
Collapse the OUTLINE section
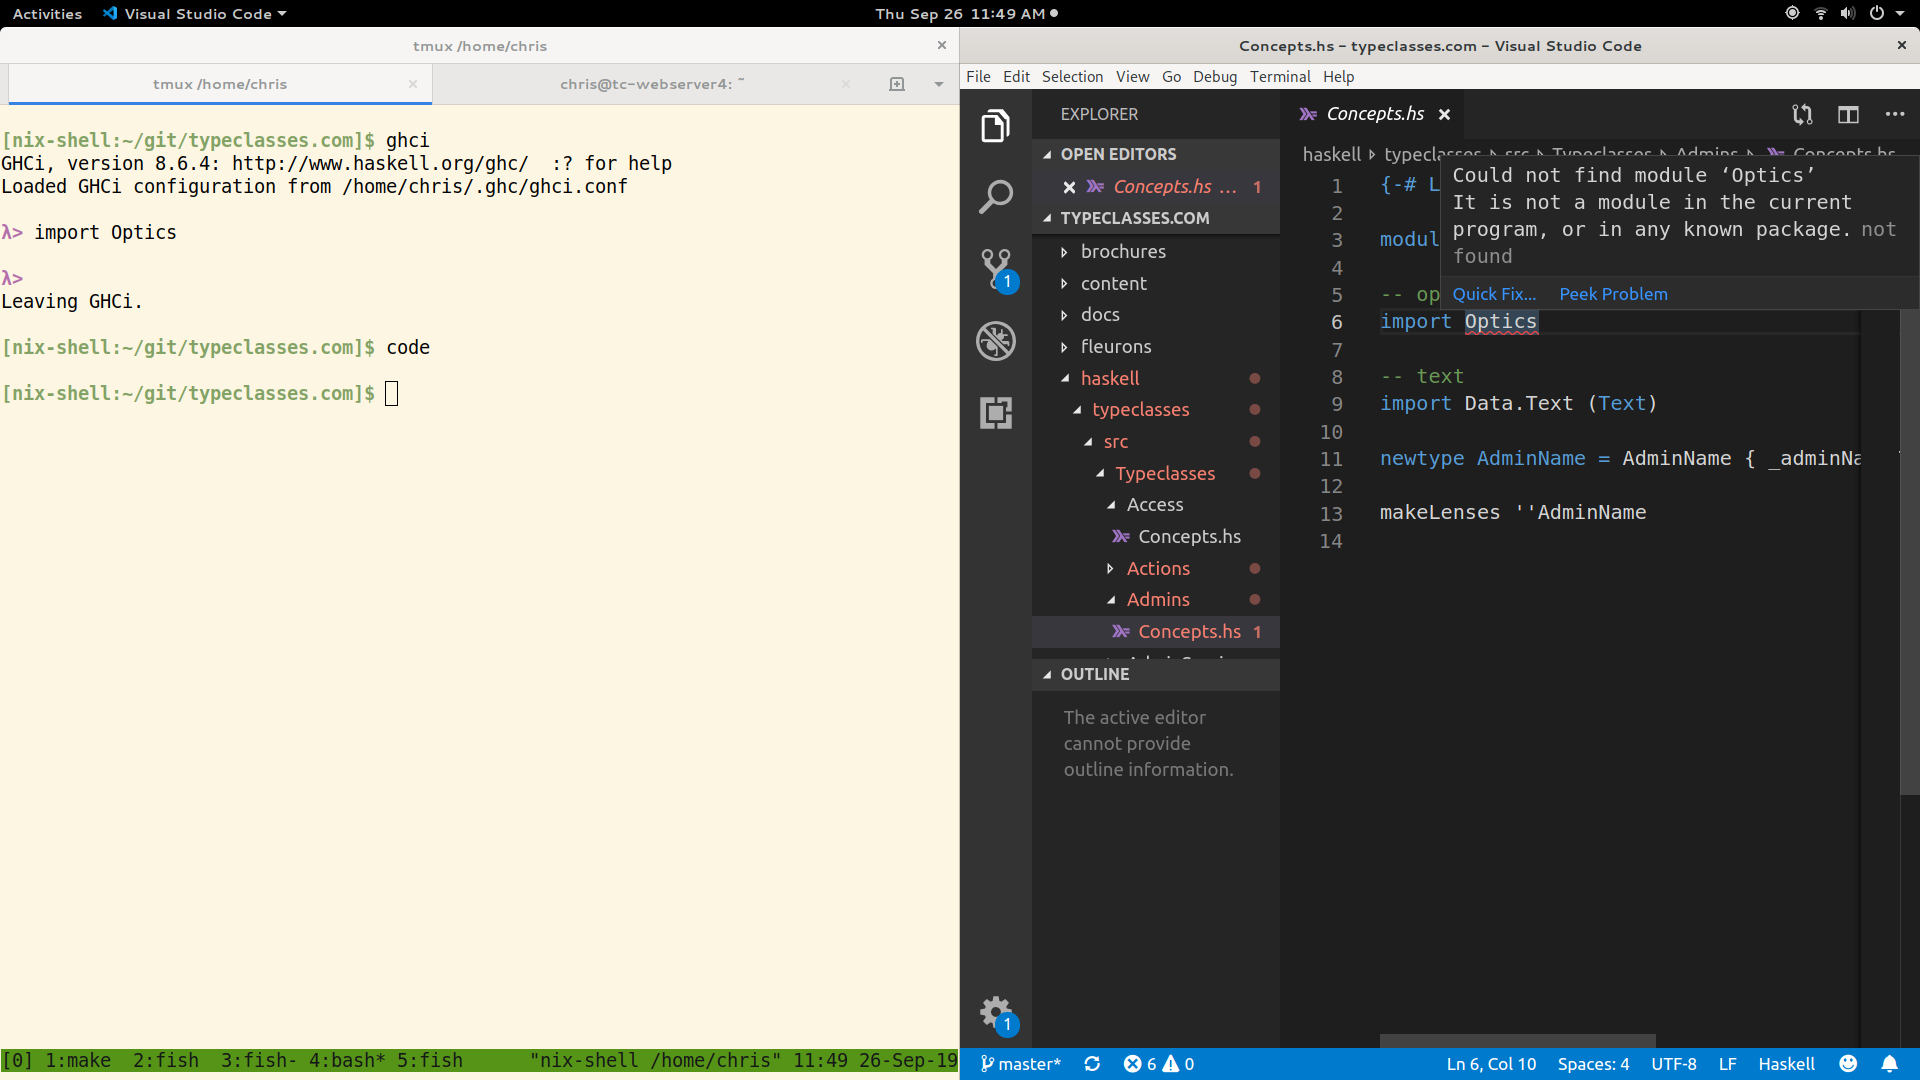click(x=1156, y=674)
